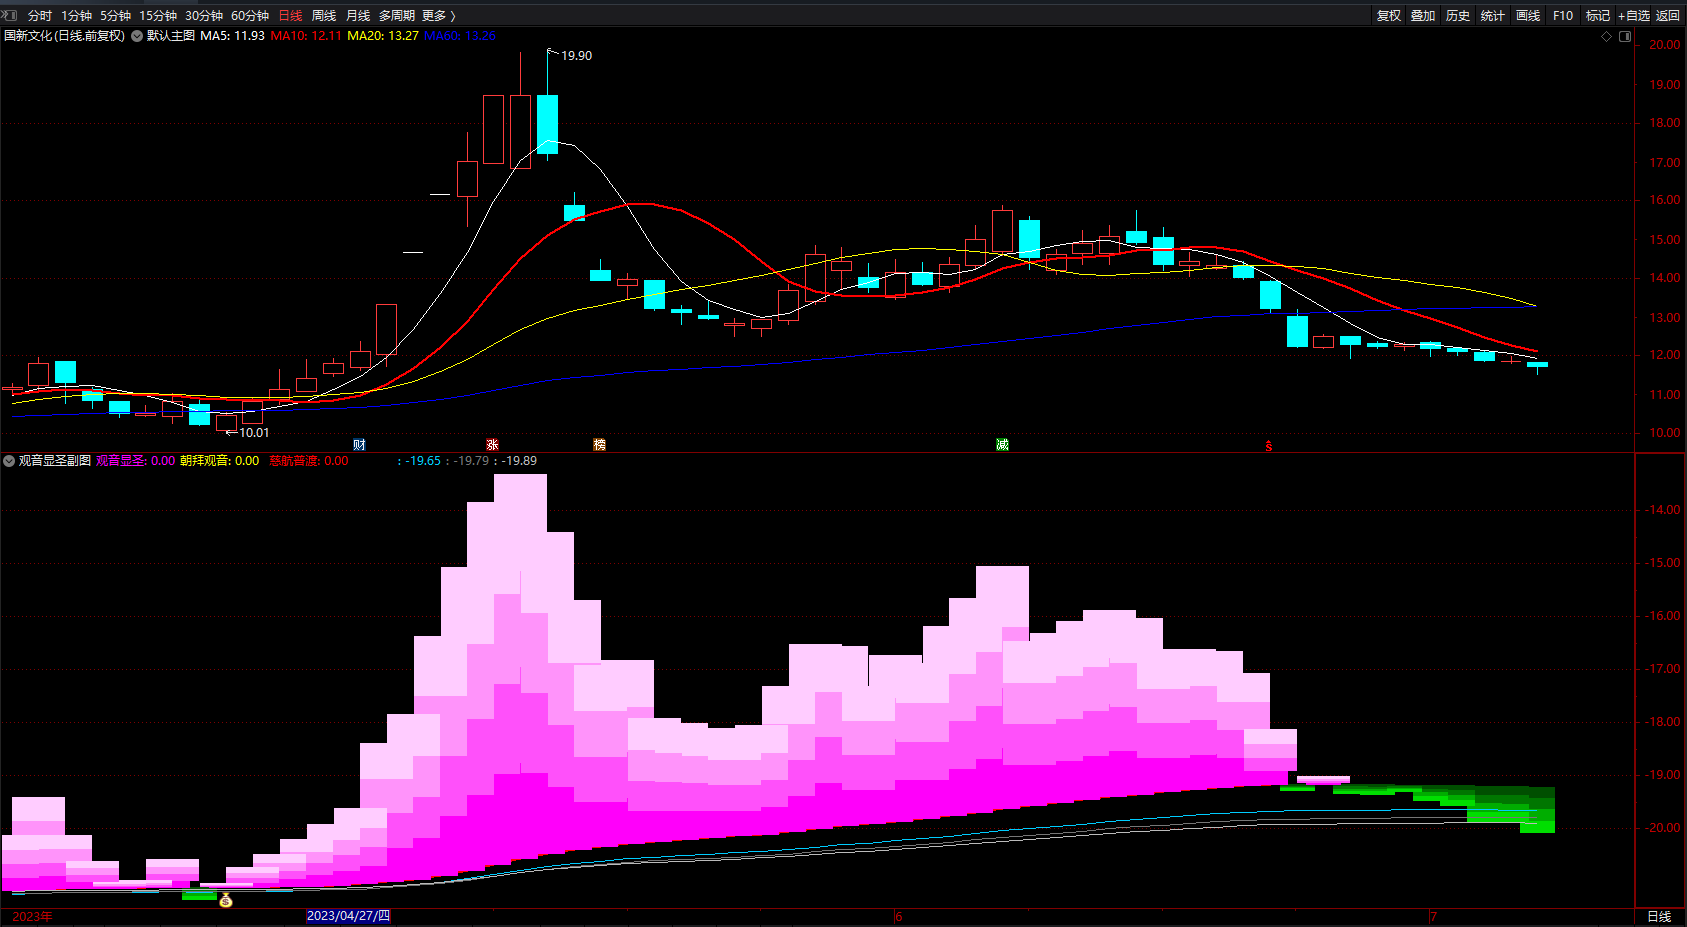Click the panel collapse icon at top-left
1687x927 pixels.
coord(11,15)
